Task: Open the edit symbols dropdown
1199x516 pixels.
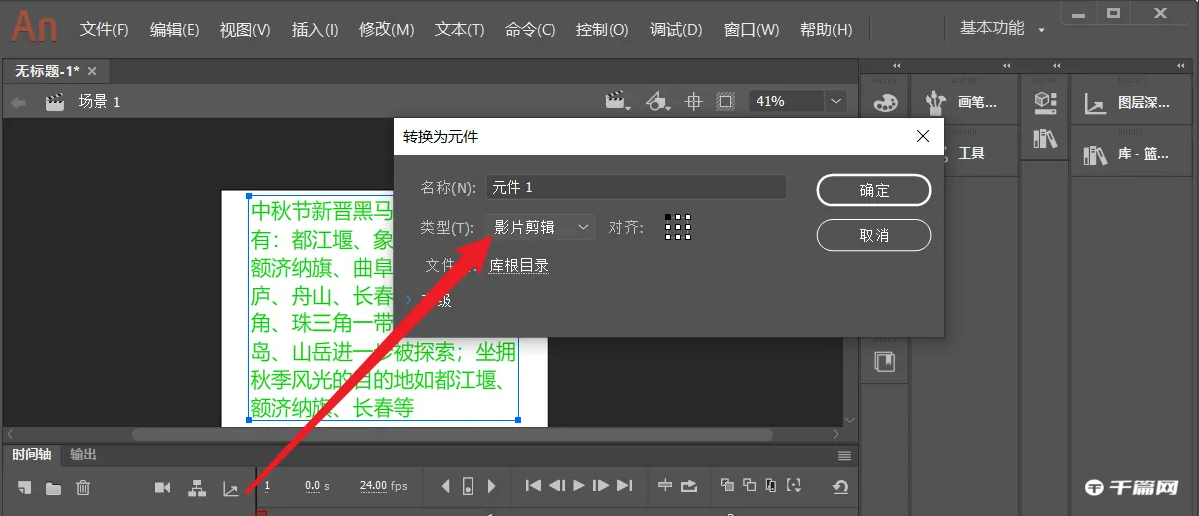Action: pyautogui.click(x=658, y=101)
